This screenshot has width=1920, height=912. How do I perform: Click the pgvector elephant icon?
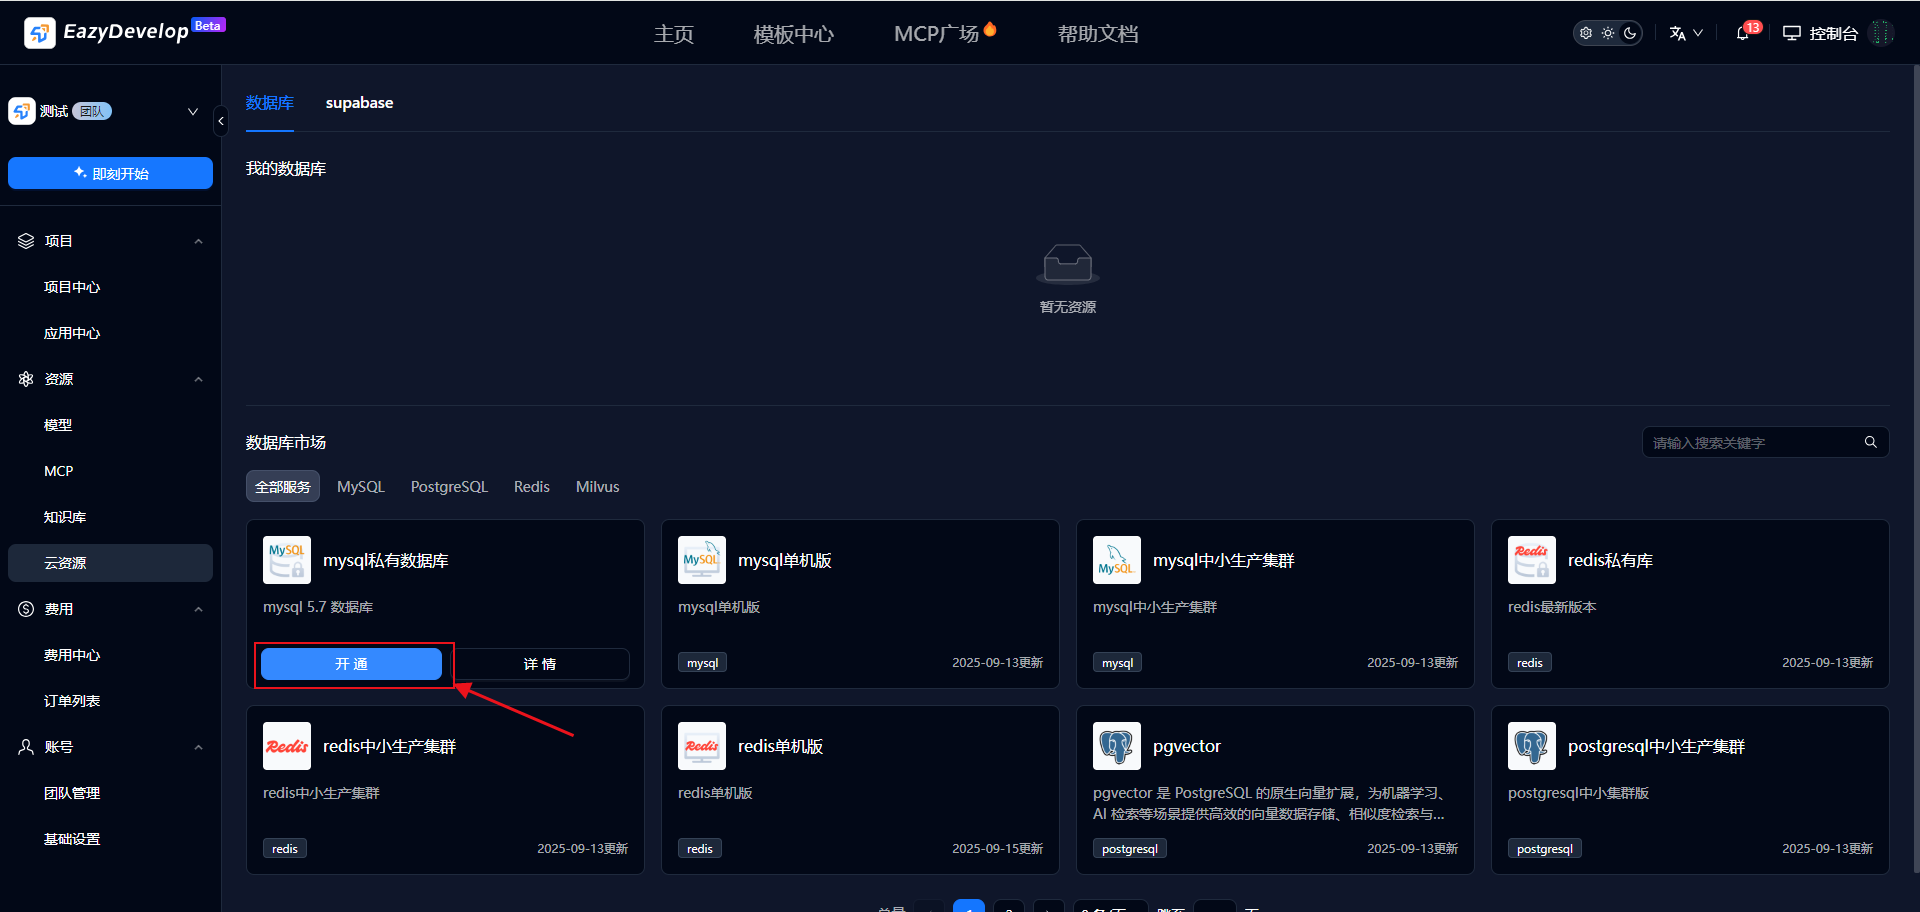coord(1116,746)
